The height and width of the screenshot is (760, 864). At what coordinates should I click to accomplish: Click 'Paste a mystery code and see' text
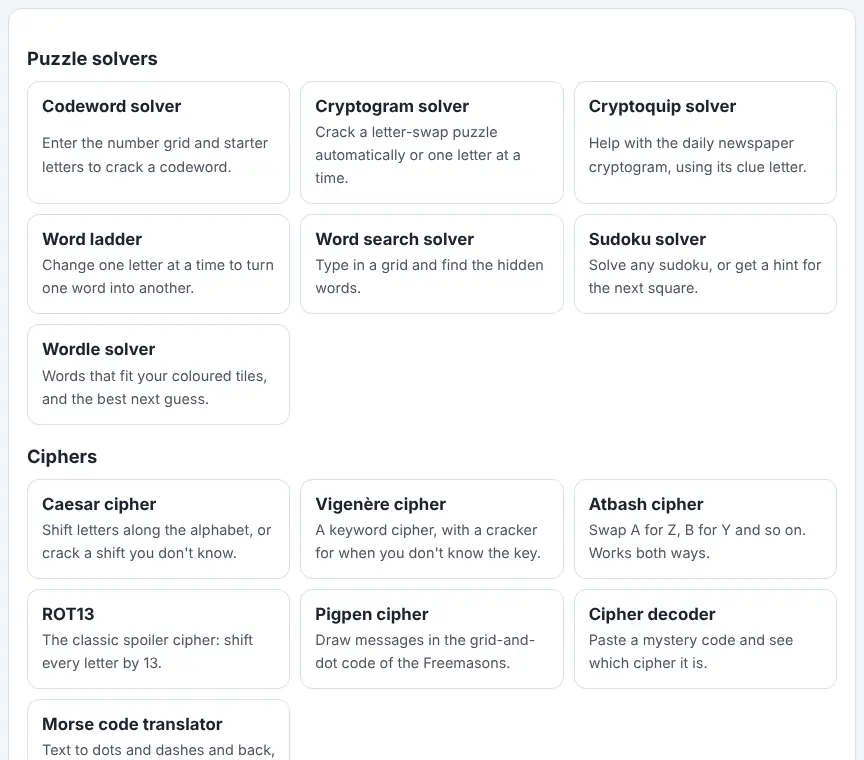click(x=690, y=640)
